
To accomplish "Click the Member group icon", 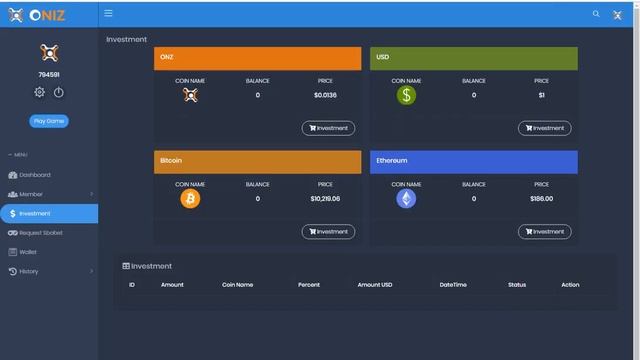I will (13, 194).
